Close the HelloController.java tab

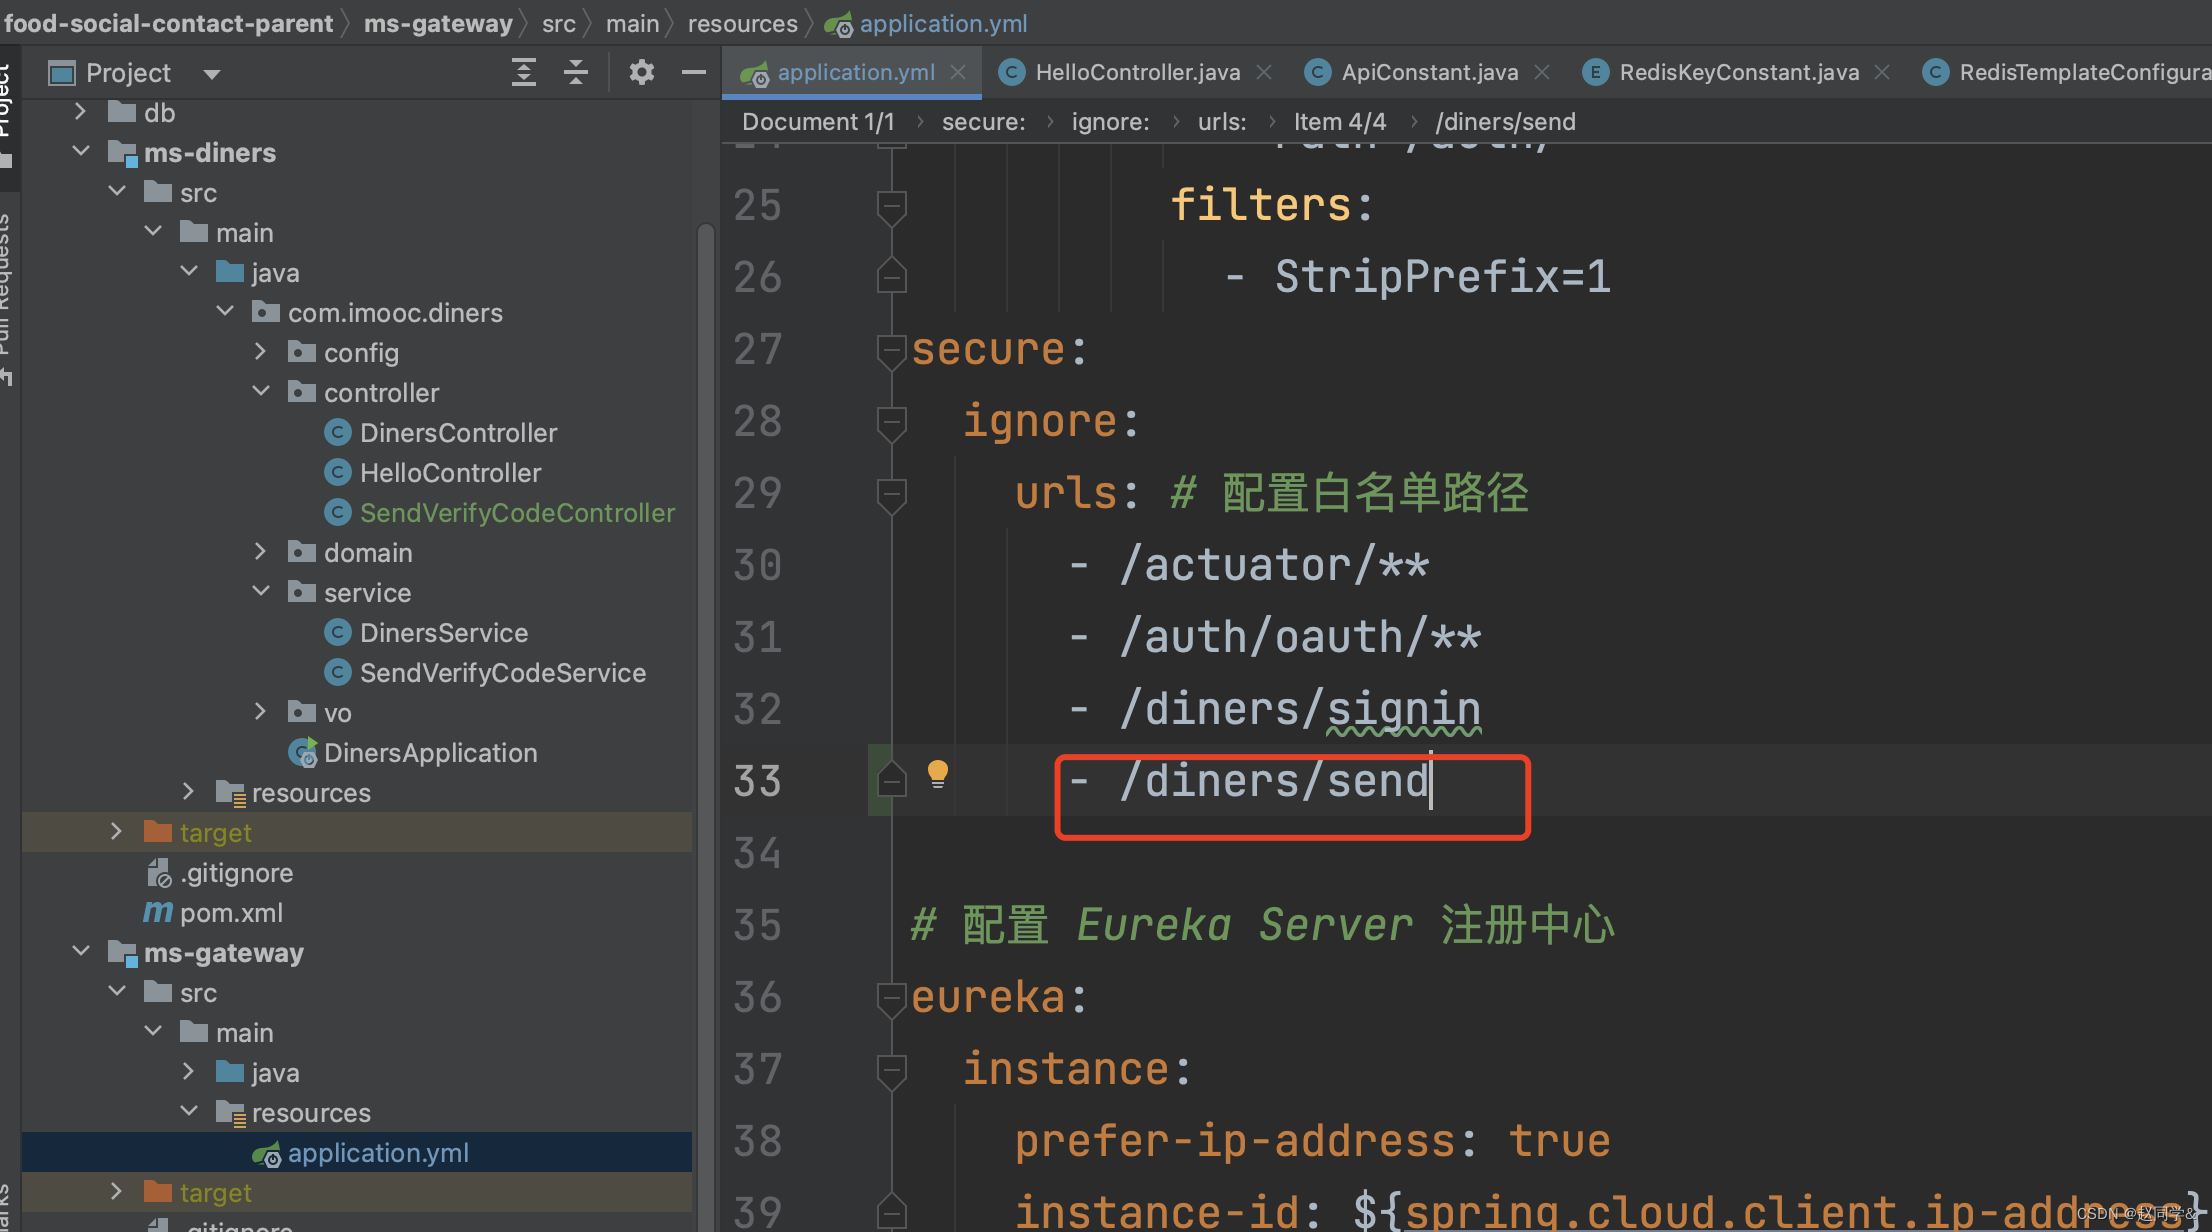1264,72
